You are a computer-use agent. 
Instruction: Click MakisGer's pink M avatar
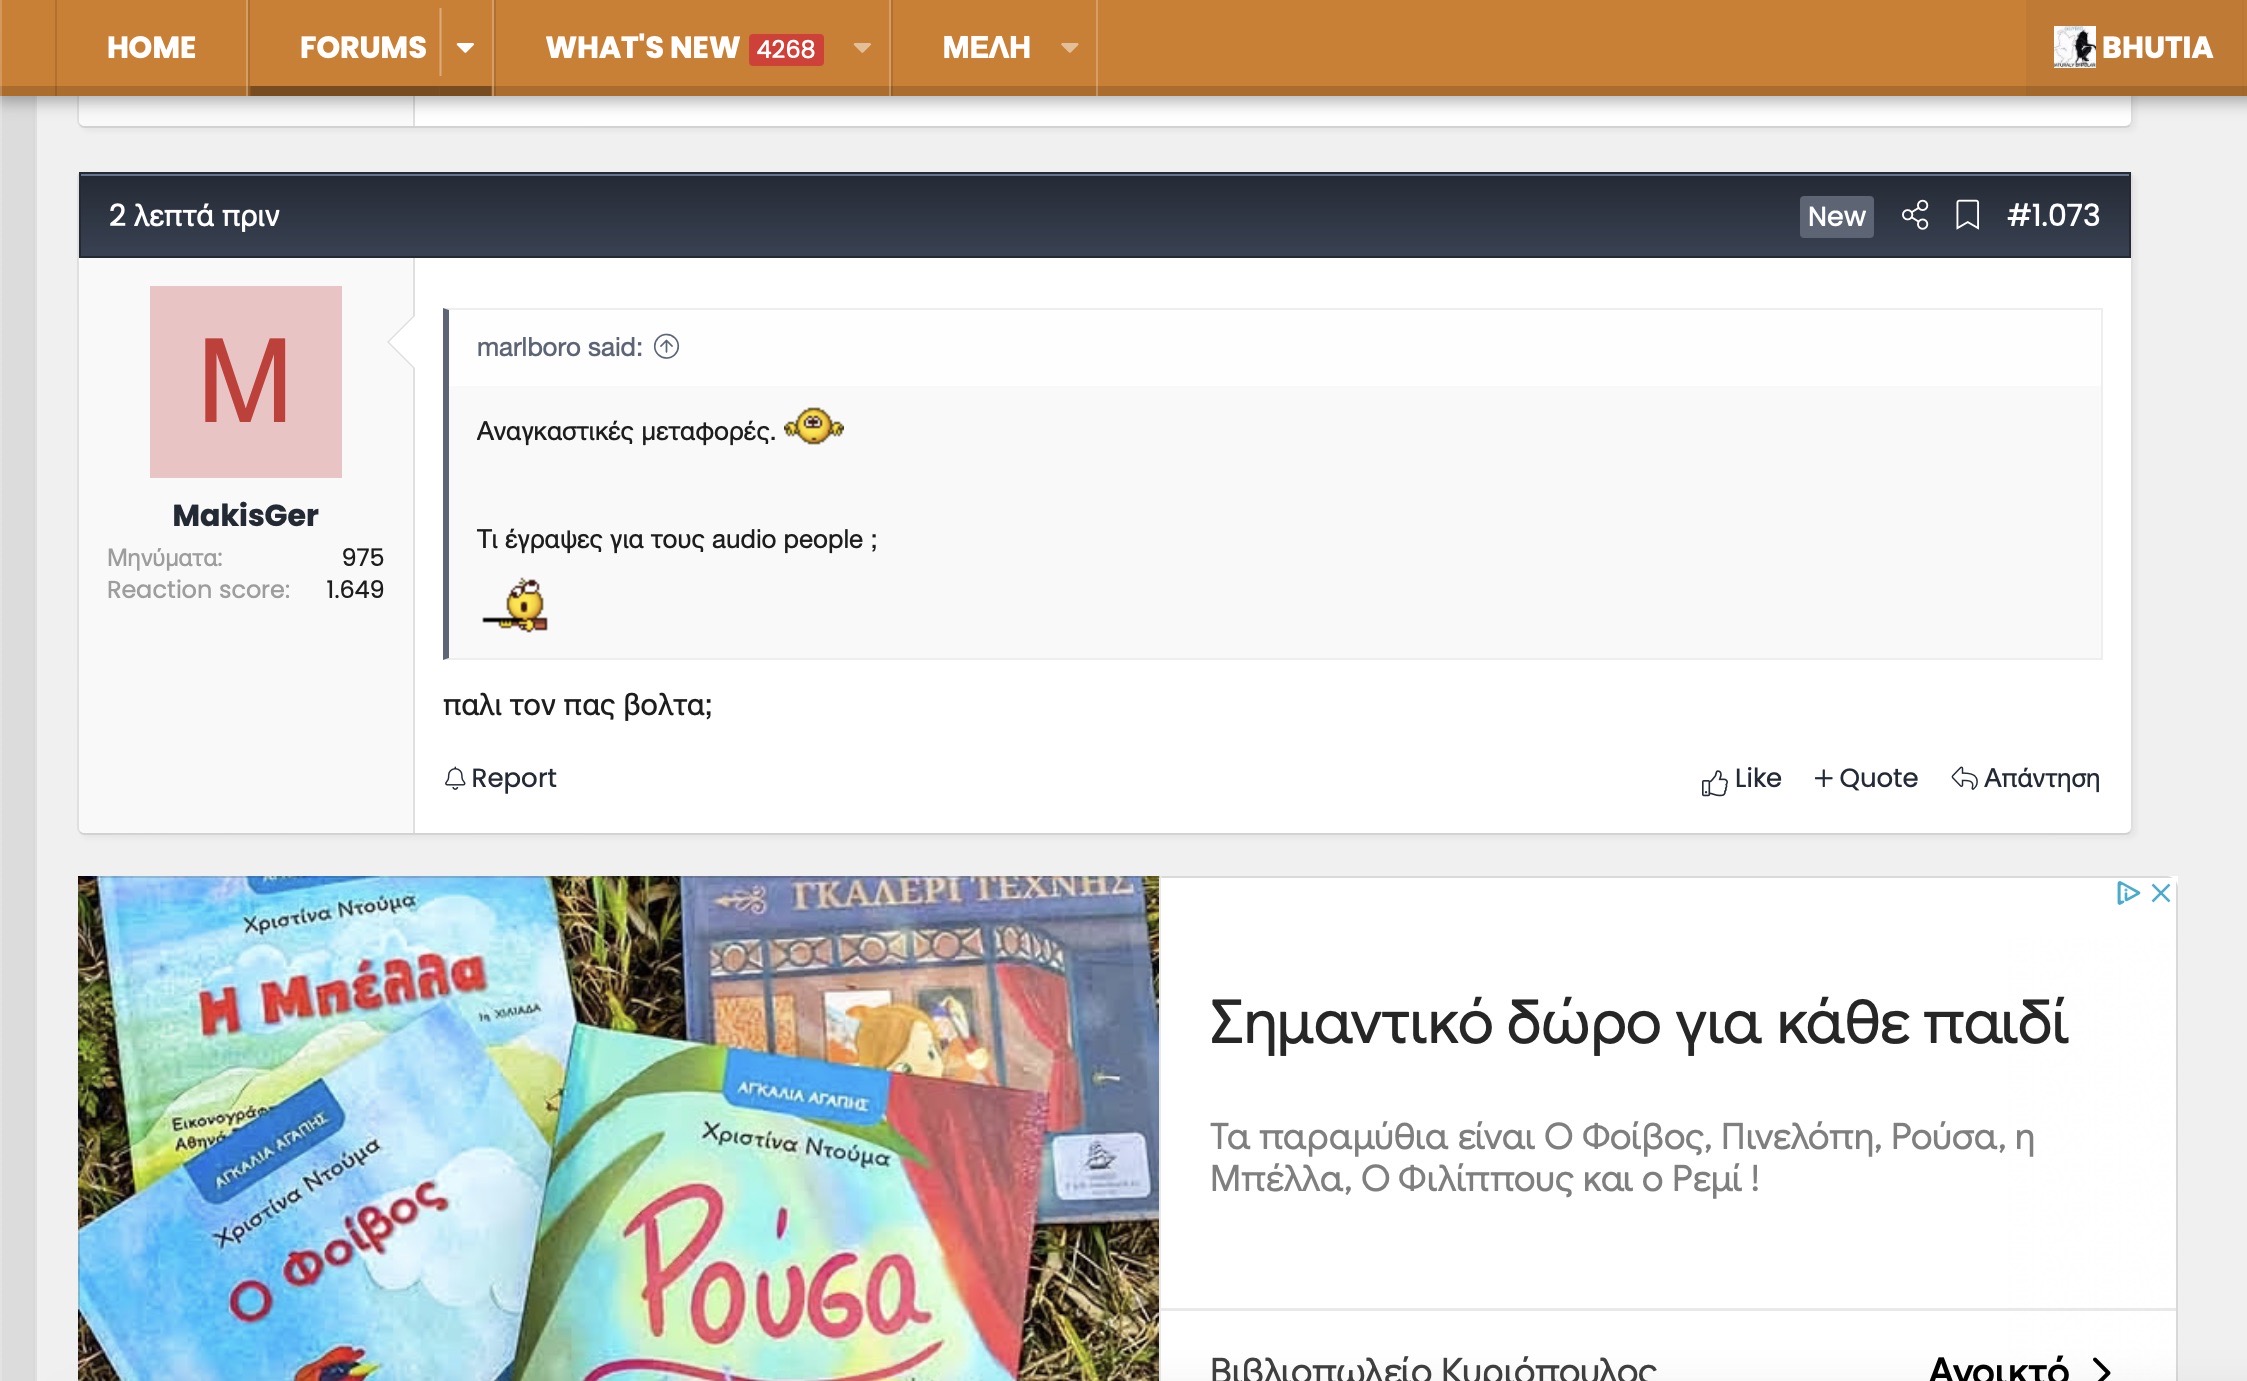245,381
